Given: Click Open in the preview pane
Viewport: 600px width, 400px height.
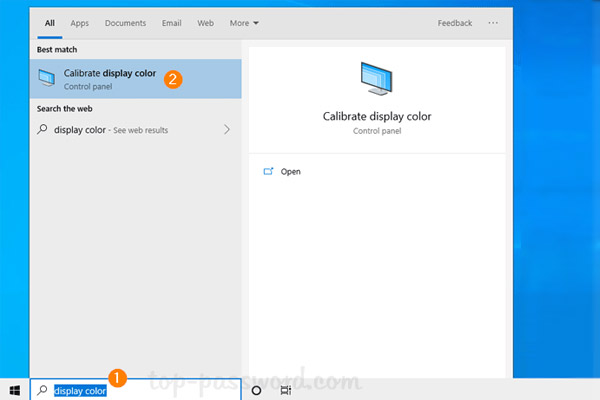Looking at the screenshot, I should [x=290, y=171].
